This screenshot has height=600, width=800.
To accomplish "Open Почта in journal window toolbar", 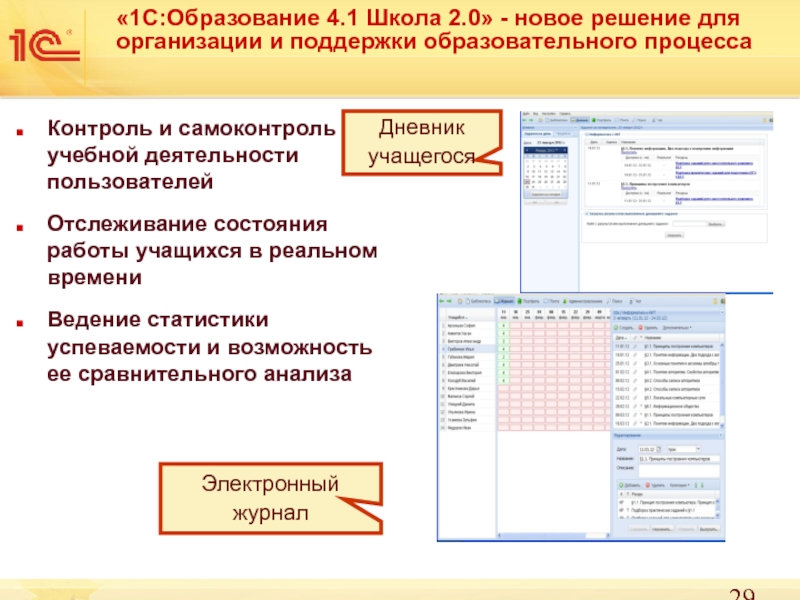I will 552,301.
